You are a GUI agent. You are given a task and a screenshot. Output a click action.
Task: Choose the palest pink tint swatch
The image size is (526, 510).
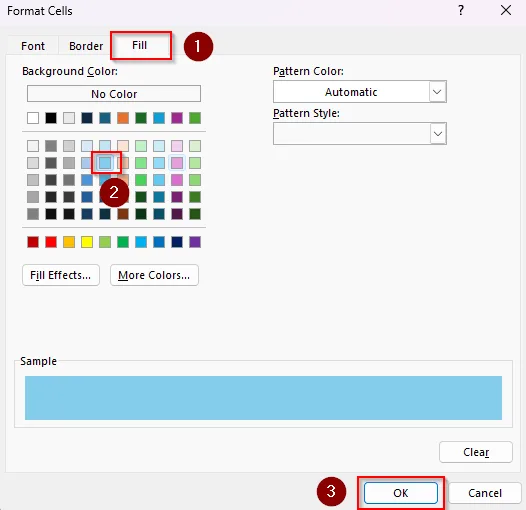point(177,146)
